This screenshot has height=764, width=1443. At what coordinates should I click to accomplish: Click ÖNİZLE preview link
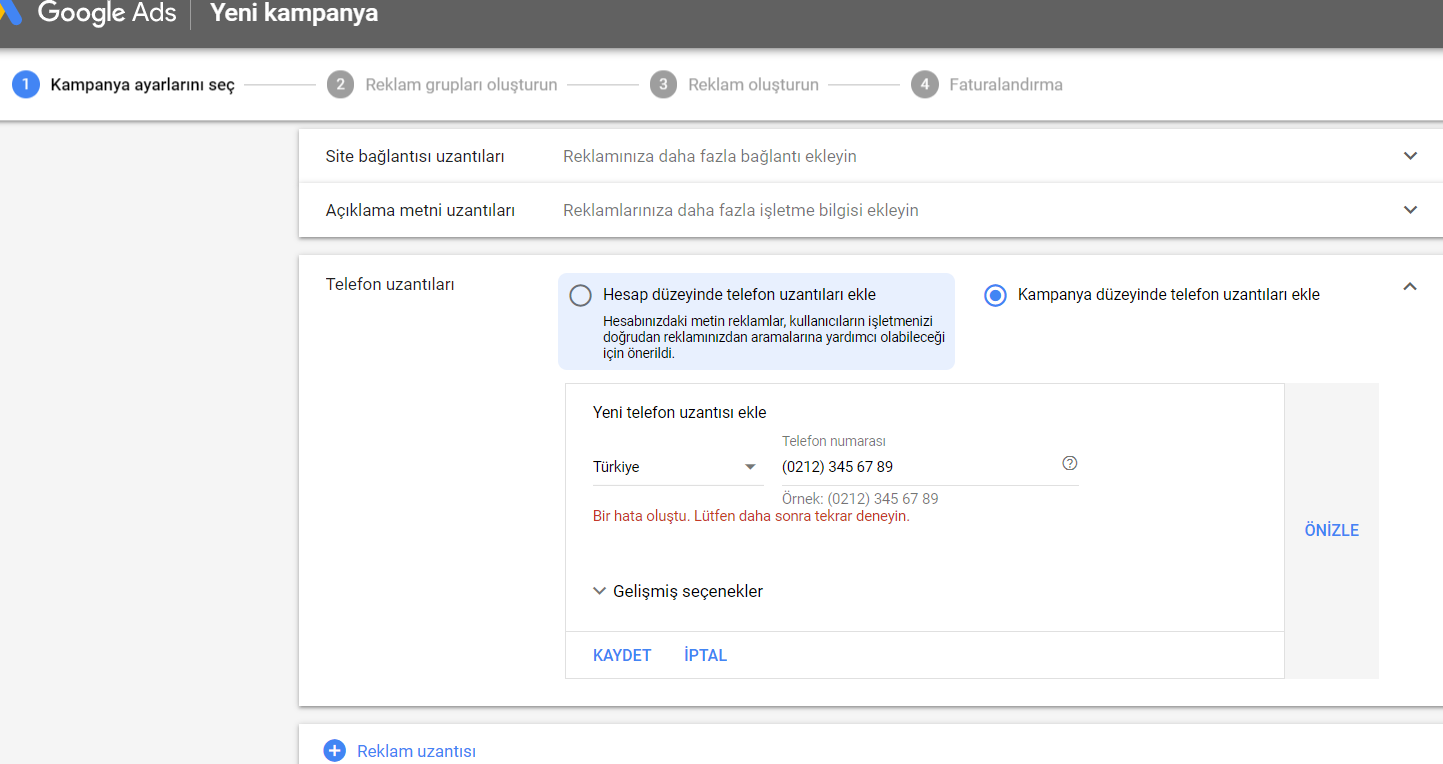coord(1332,530)
